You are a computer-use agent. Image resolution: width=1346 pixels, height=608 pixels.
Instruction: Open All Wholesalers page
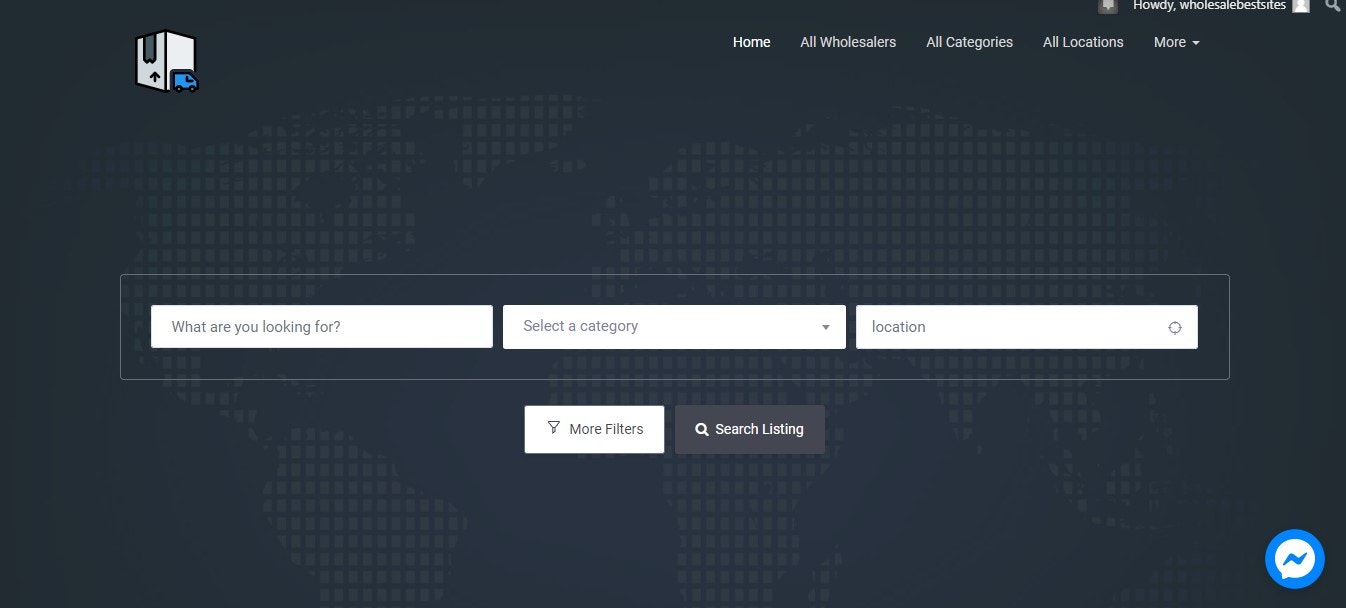pyautogui.click(x=848, y=42)
